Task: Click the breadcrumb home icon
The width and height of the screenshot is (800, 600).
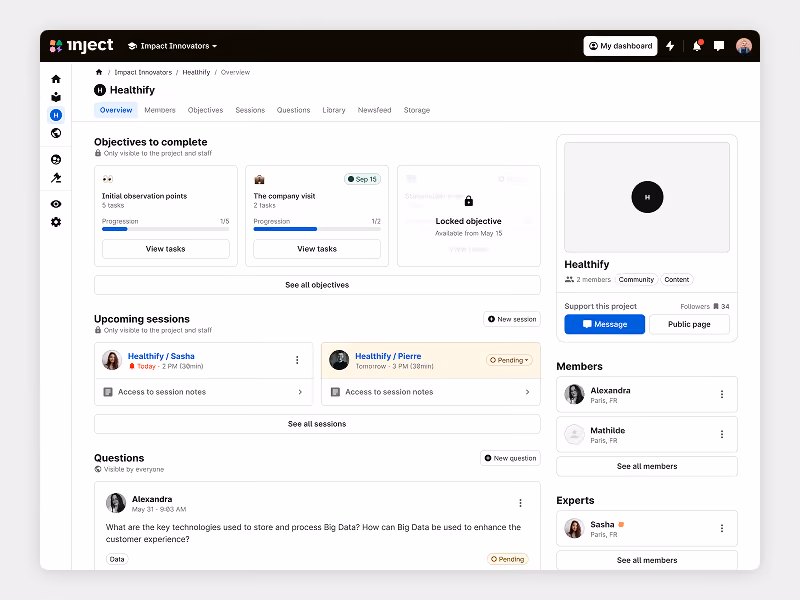Action: pos(99,72)
